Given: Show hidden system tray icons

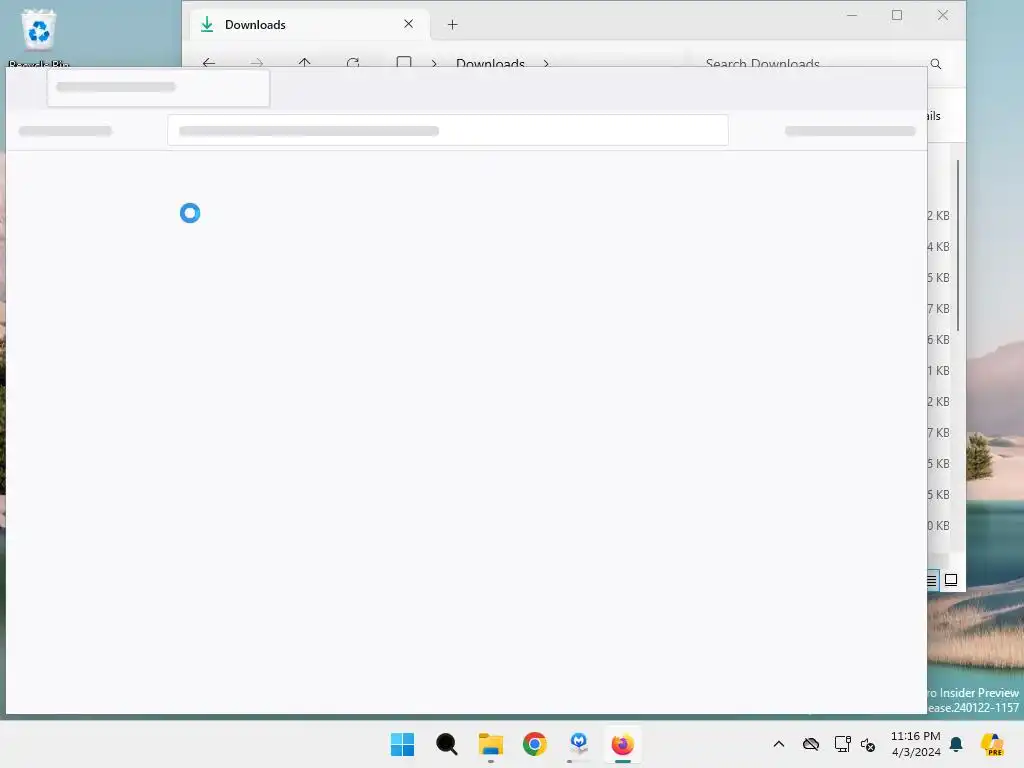Looking at the screenshot, I should (x=778, y=744).
